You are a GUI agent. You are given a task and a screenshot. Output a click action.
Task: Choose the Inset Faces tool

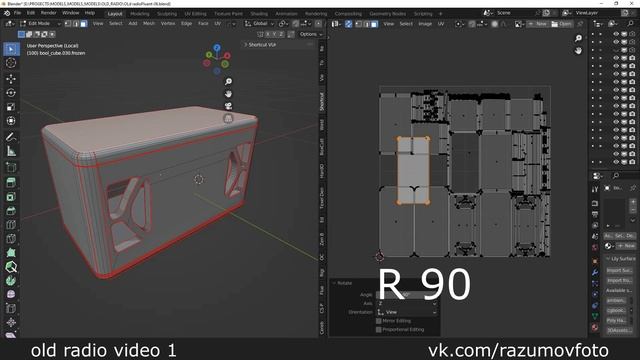(11, 197)
